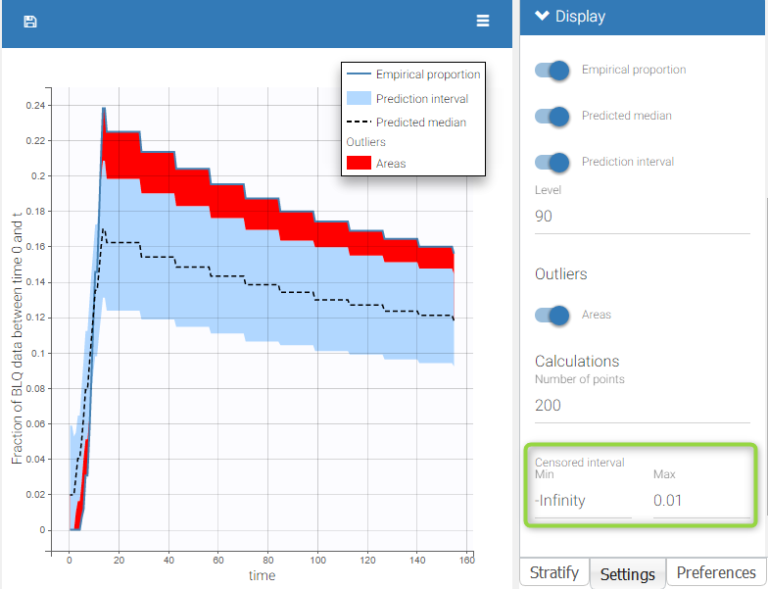
Task: Click Censored interval Min field
Action: [582, 500]
